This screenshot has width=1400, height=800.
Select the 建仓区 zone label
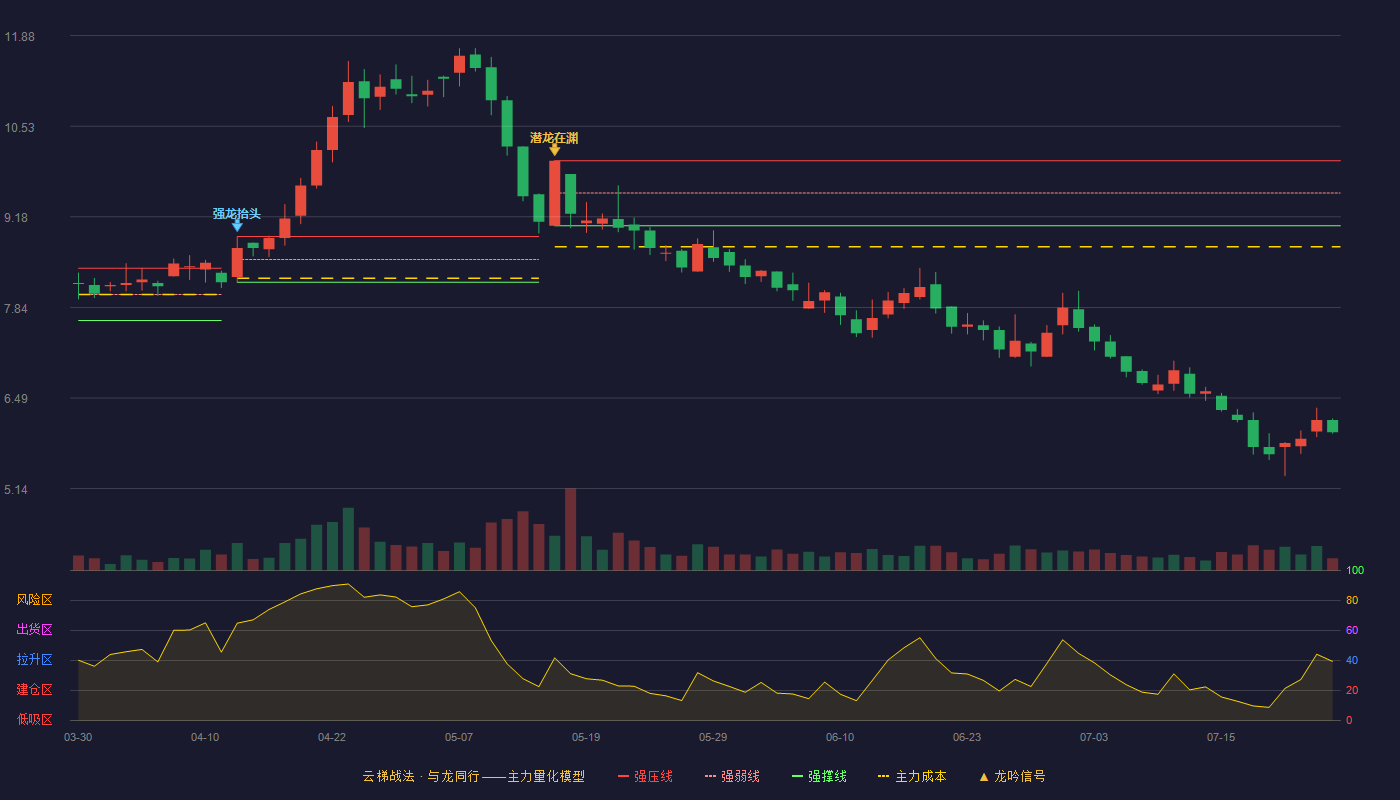click(34, 690)
